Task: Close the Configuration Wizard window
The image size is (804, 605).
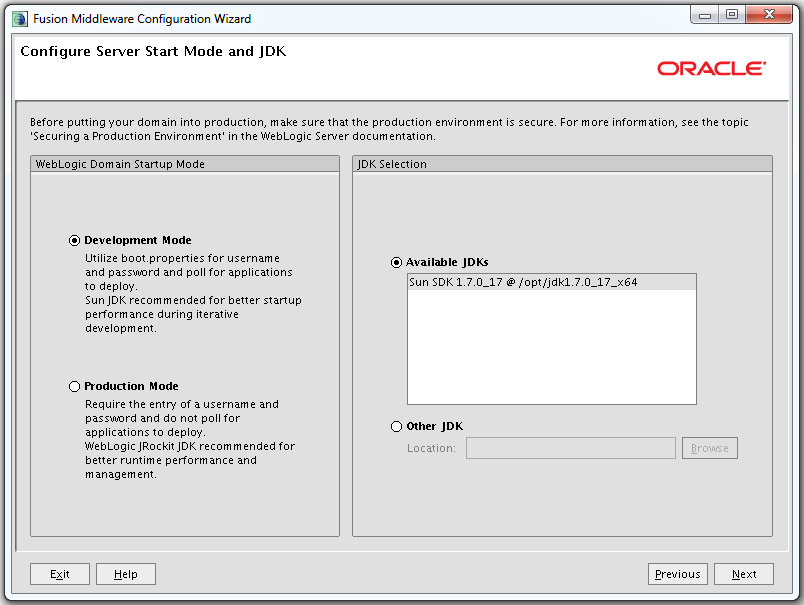Action: [x=769, y=15]
